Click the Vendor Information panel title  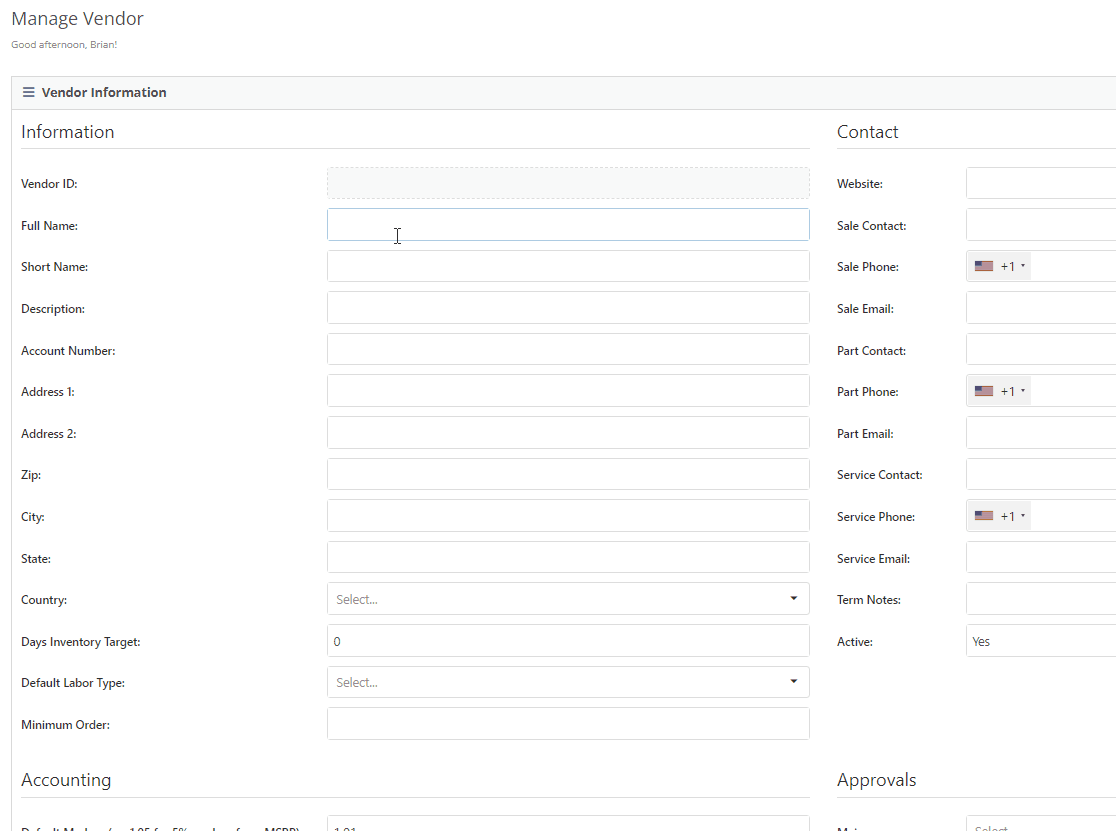[104, 92]
